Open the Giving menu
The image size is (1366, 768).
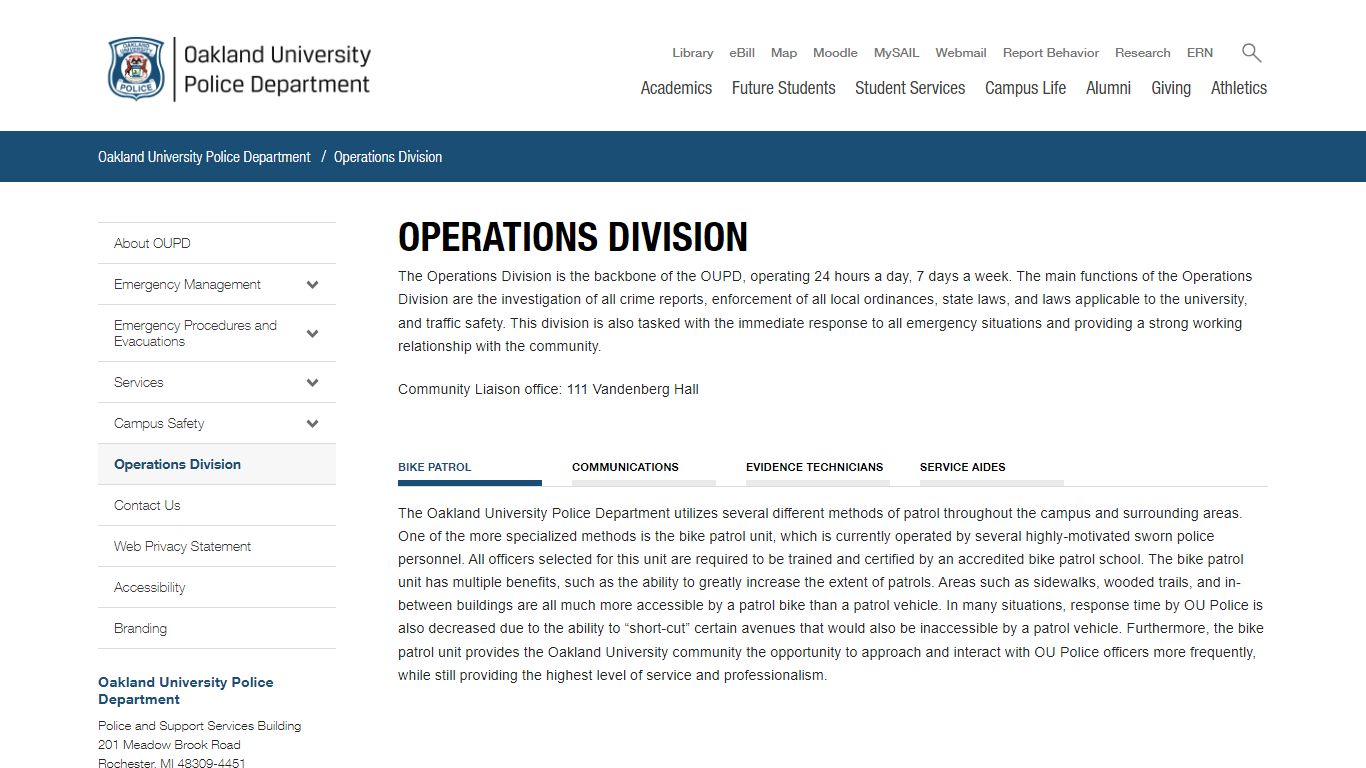pos(1171,88)
